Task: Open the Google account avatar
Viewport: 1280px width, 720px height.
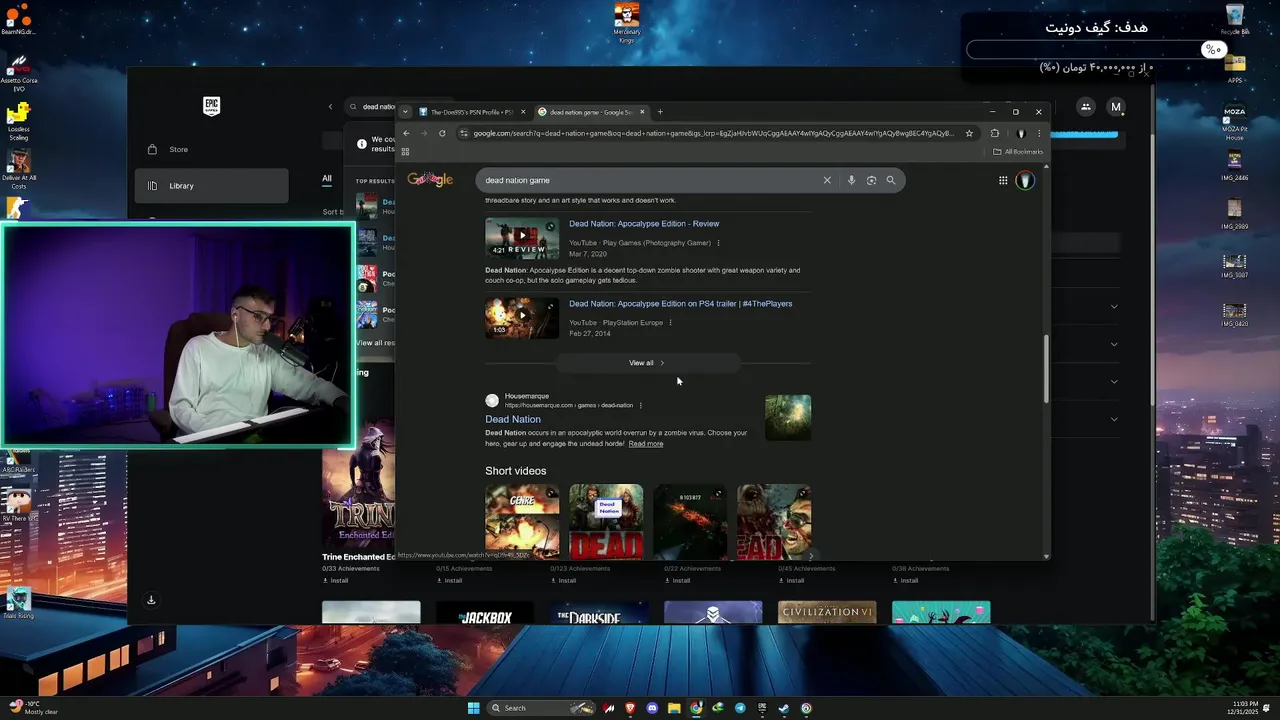Action: pyautogui.click(x=1025, y=180)
